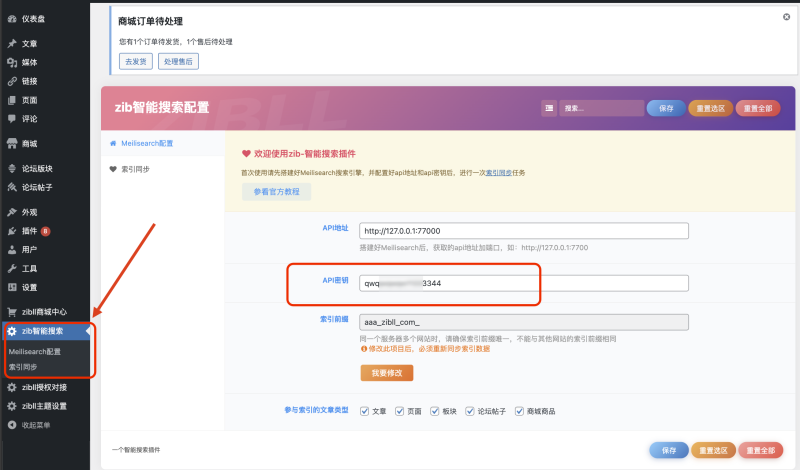Image resolution: width=800 pixels, height=470 pixels.
Task: Click the 索引前缀 input field
Action: click(524, 322)
